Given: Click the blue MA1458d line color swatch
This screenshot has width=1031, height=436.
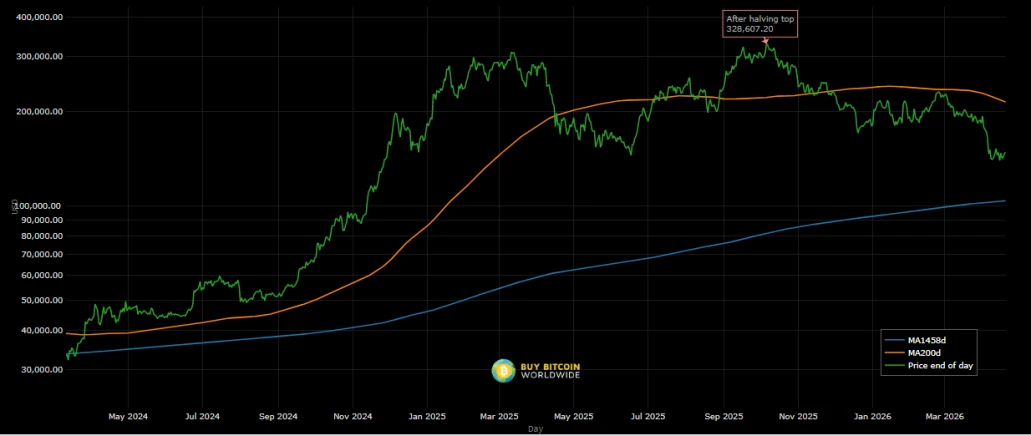Looking at the screenshot, I should click(x=895, y=340).
